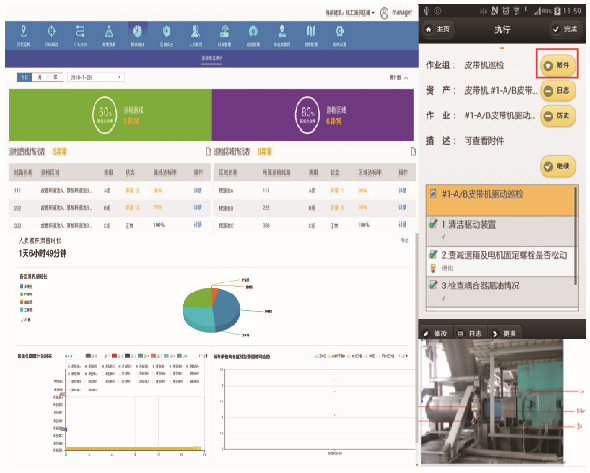Click the map pin icon in navigation bar
The image size is (590, 473).
tap(23, 32)
